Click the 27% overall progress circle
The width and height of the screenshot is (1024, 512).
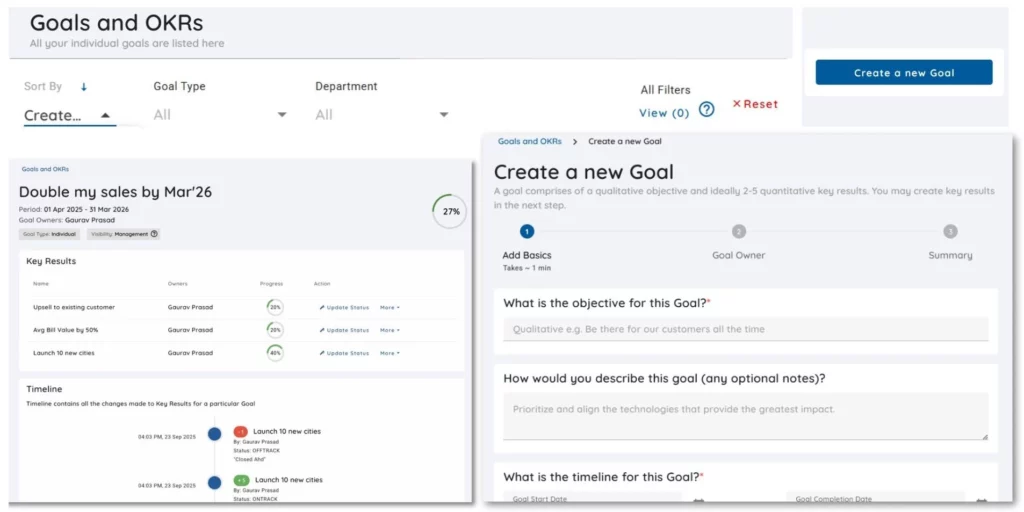(x=451, y=212)
